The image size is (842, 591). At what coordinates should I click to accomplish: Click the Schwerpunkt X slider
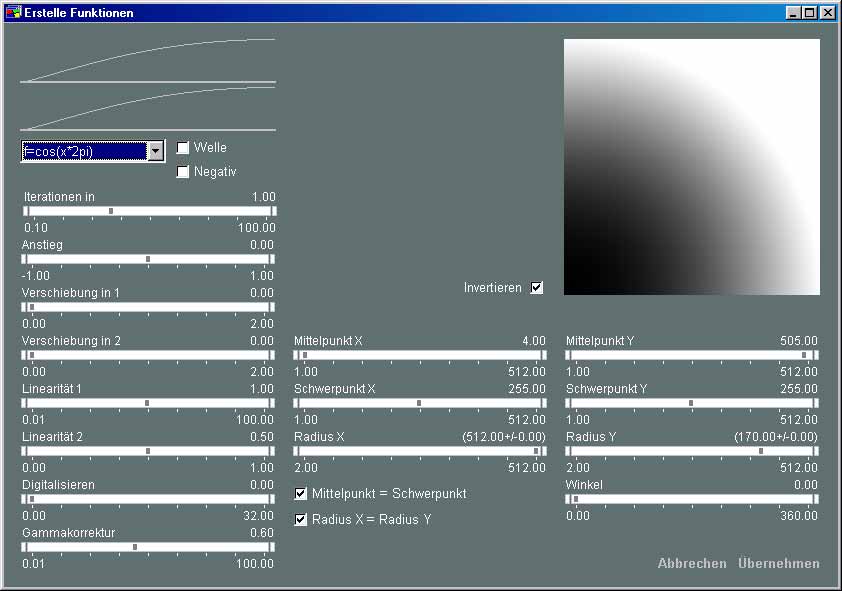pos(420,403)
